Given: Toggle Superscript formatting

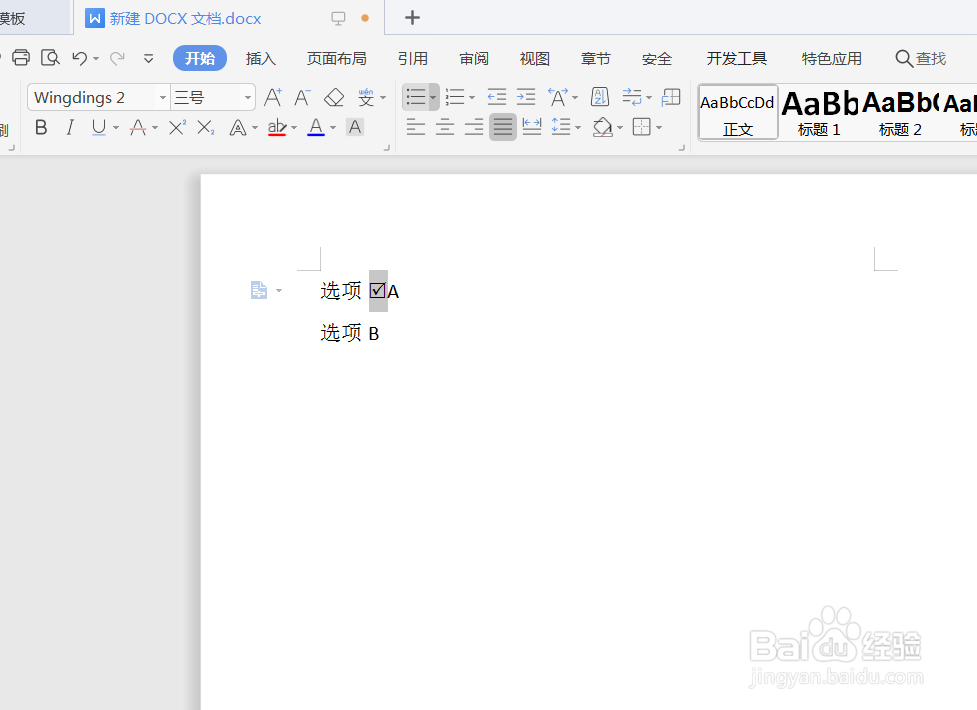Looking at the screenshot, I should [177, 128].
